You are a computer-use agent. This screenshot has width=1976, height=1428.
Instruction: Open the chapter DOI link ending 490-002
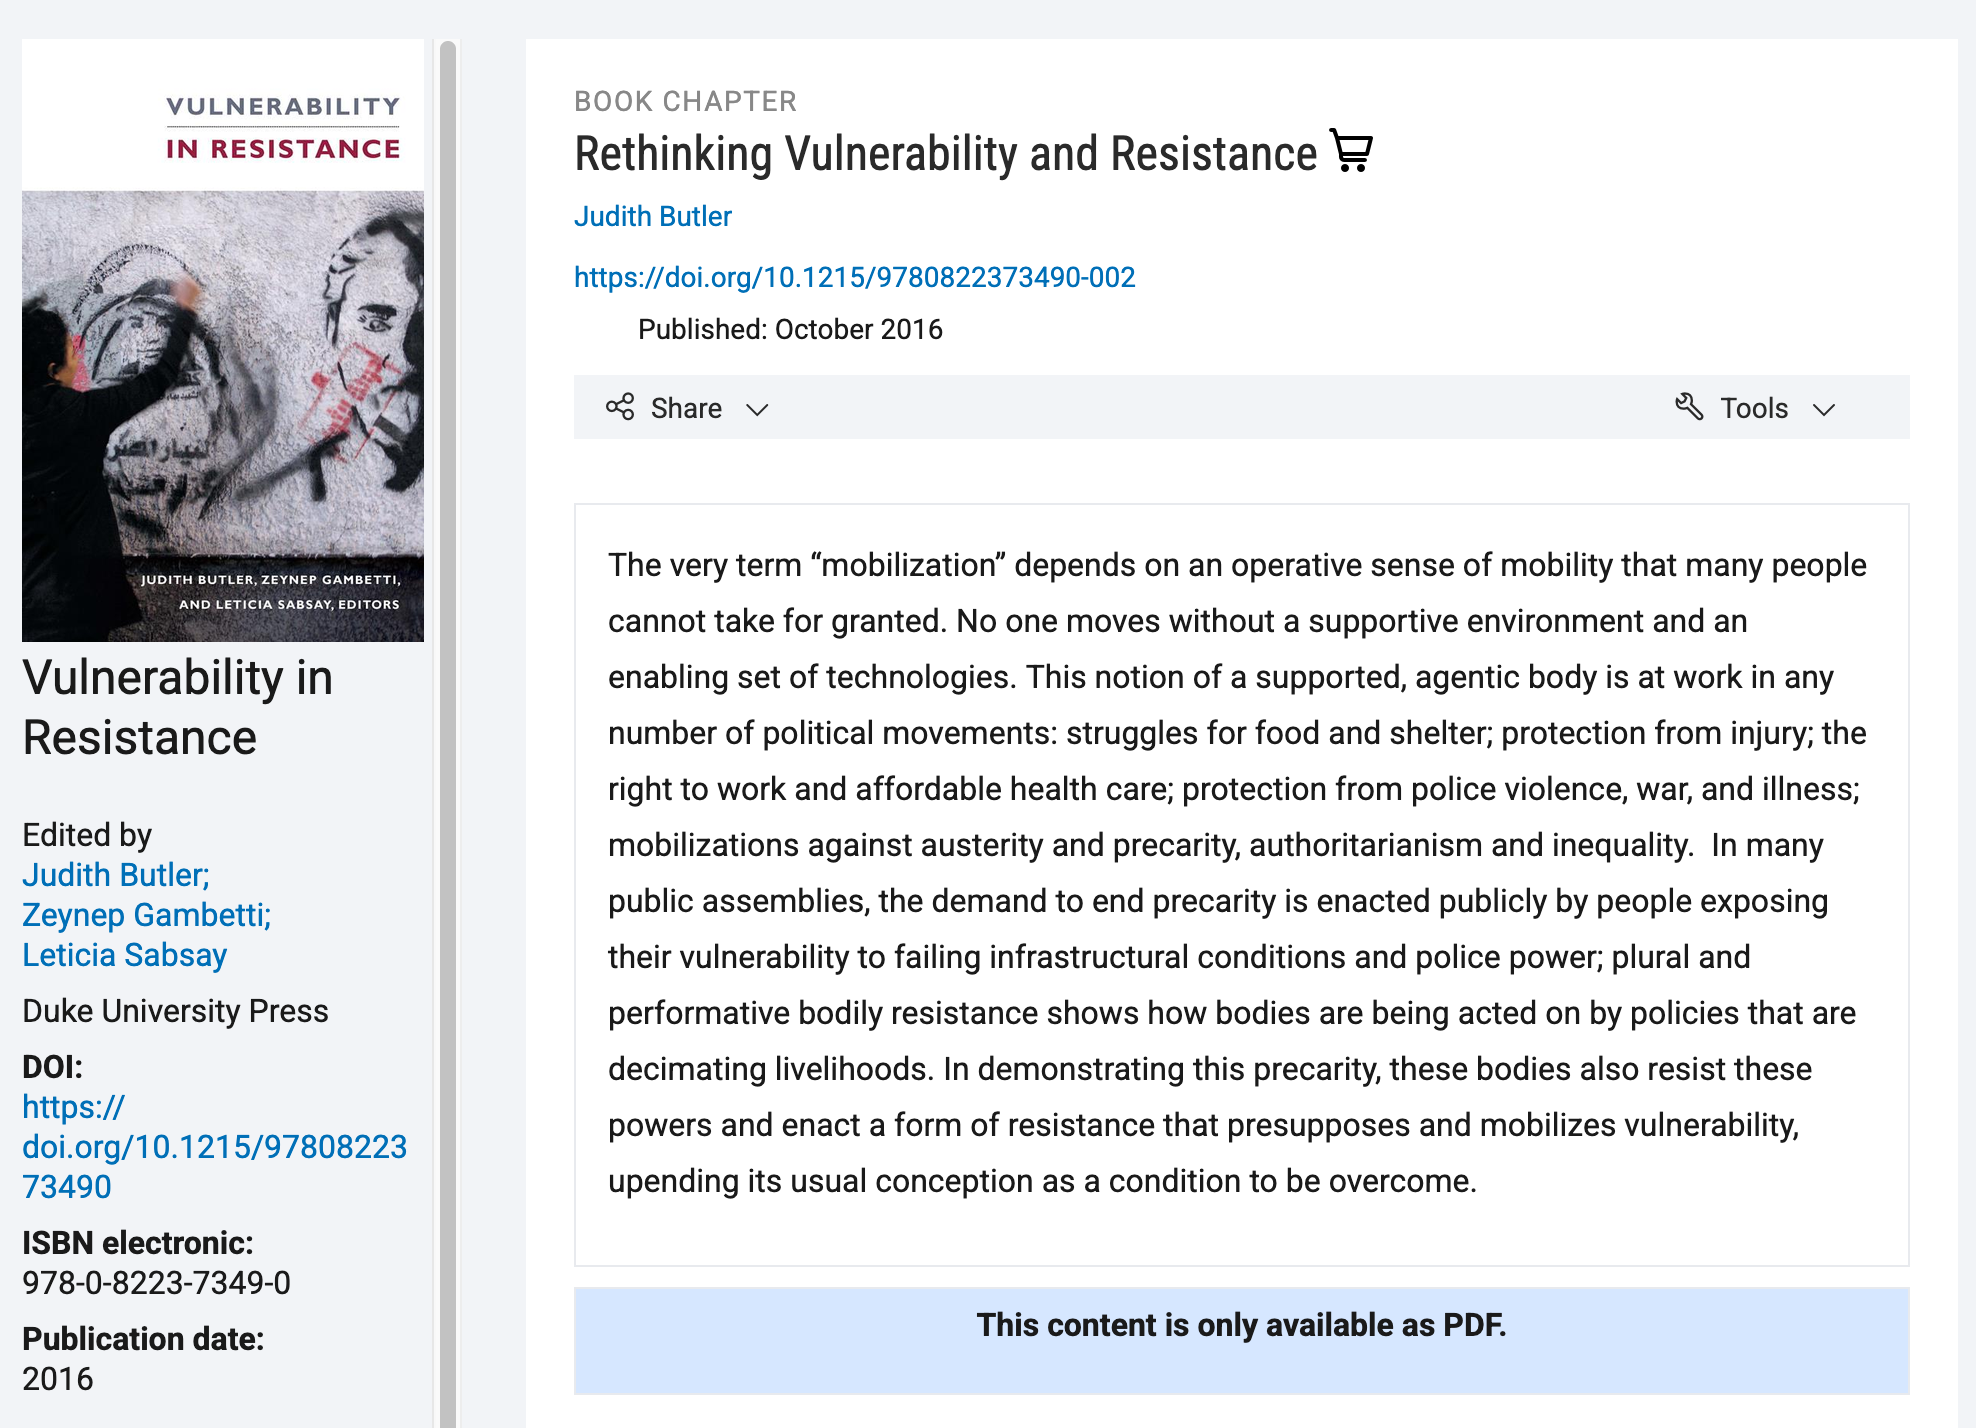[x=855, y=277]
